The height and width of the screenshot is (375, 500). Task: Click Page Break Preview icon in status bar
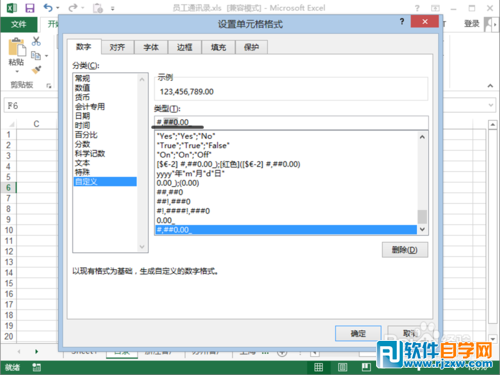pyautogui.click(x=366, y=367)
